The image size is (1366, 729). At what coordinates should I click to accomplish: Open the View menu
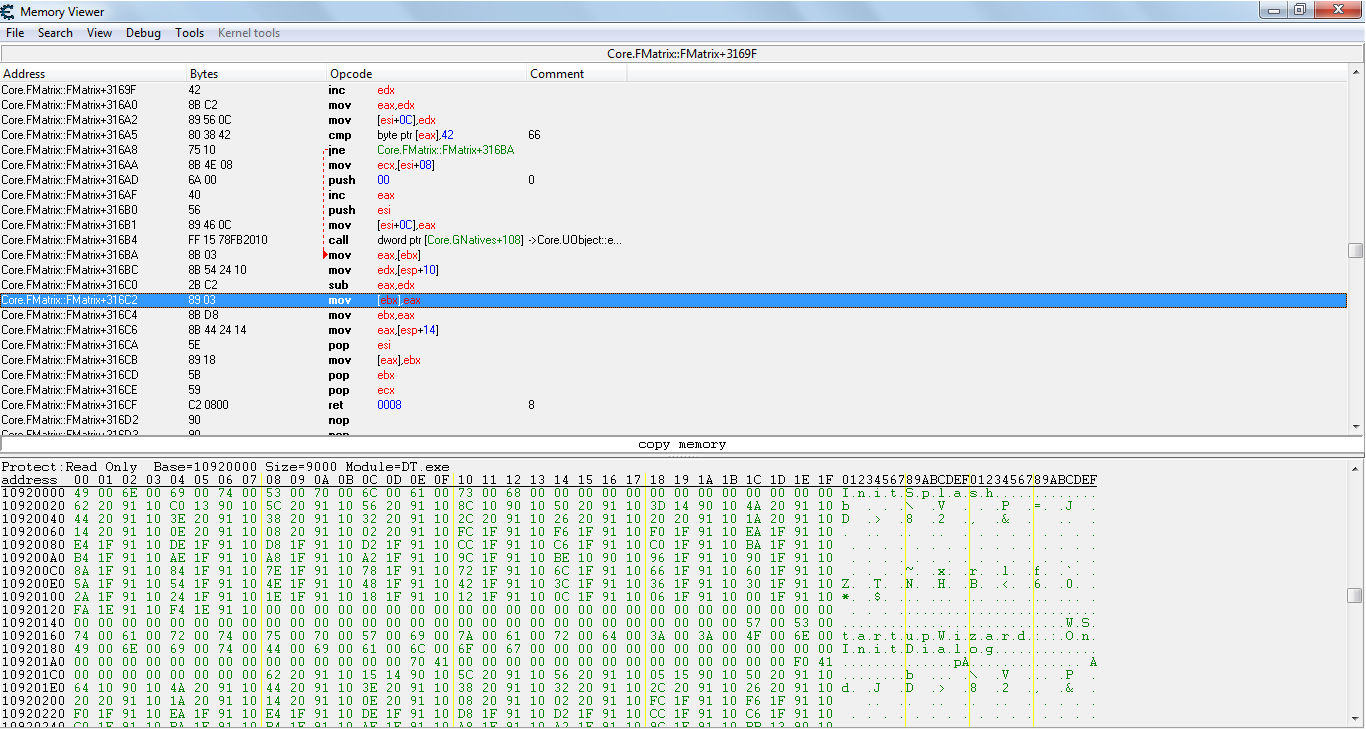99,33
